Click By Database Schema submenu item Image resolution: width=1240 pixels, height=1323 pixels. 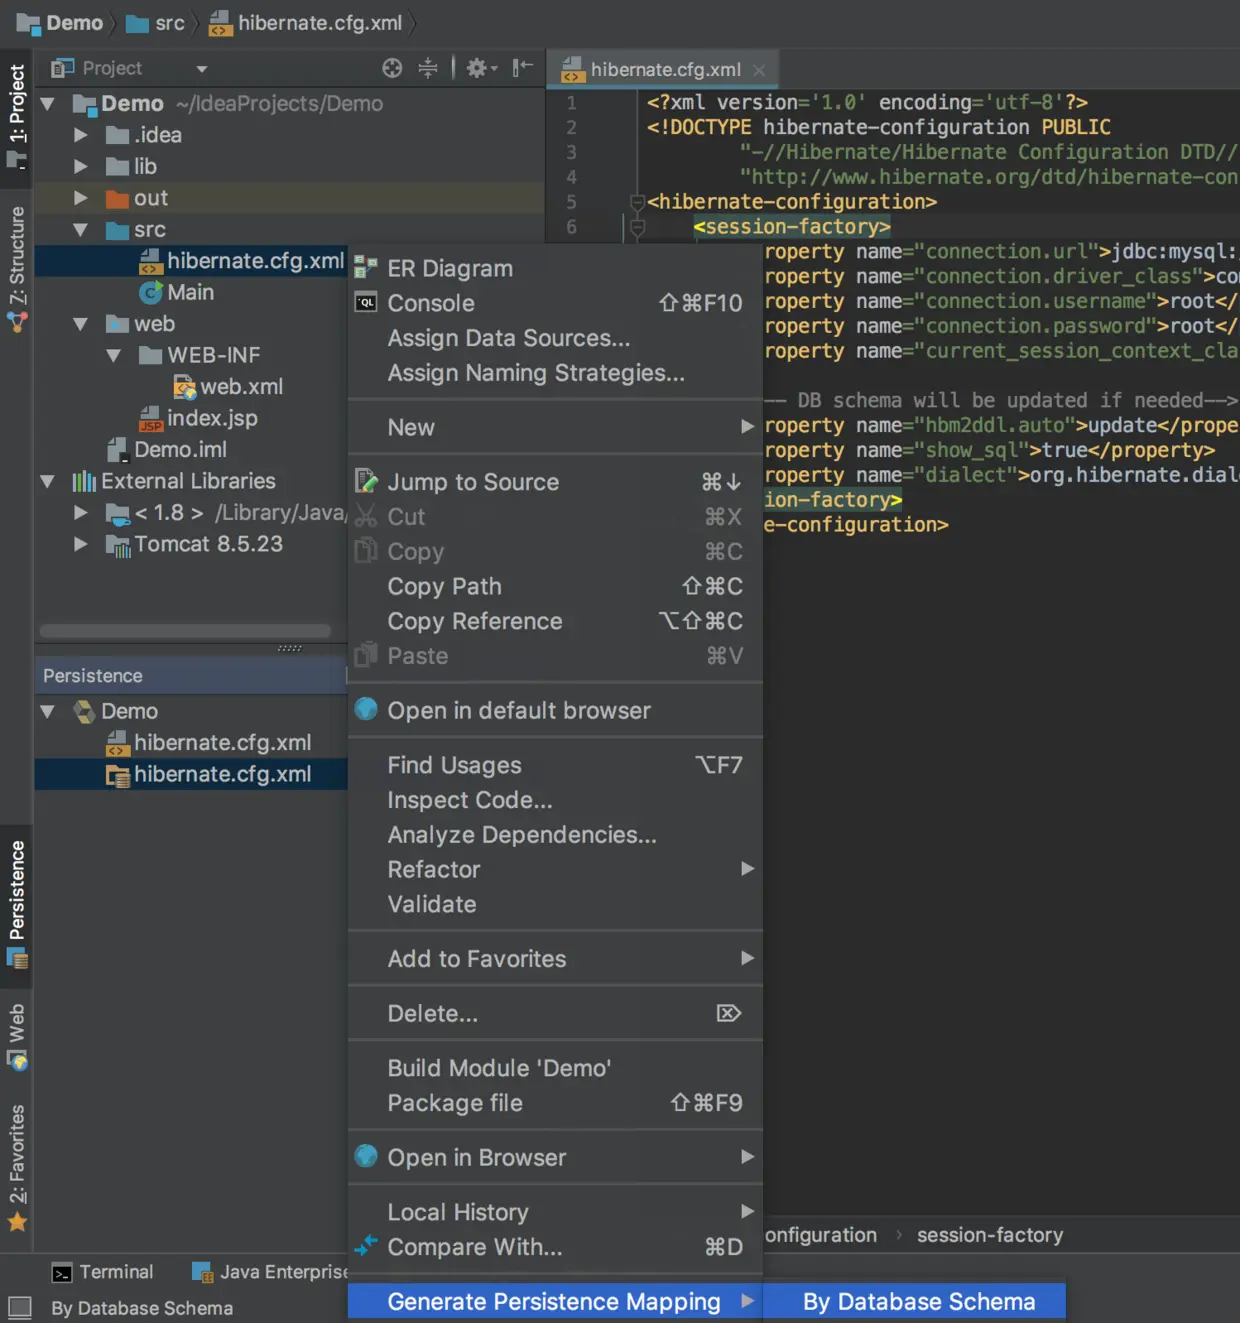(x=918, y=1301)
